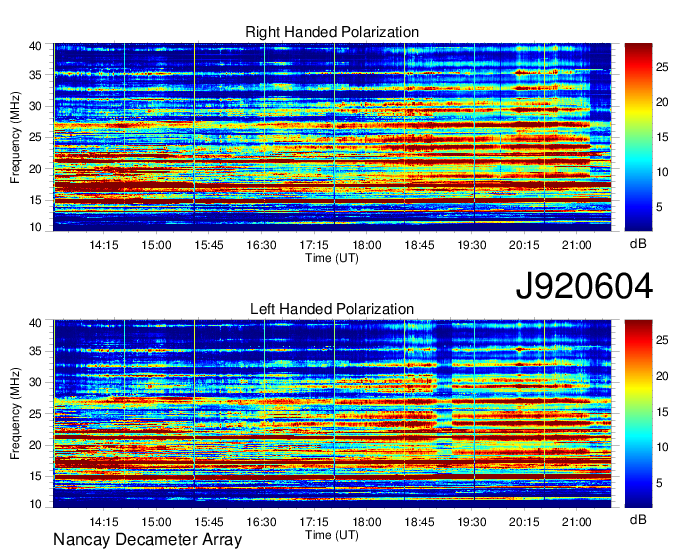Click the 10 dB label on the bottom color bar

pyautogui.click(x=662, y=447)
